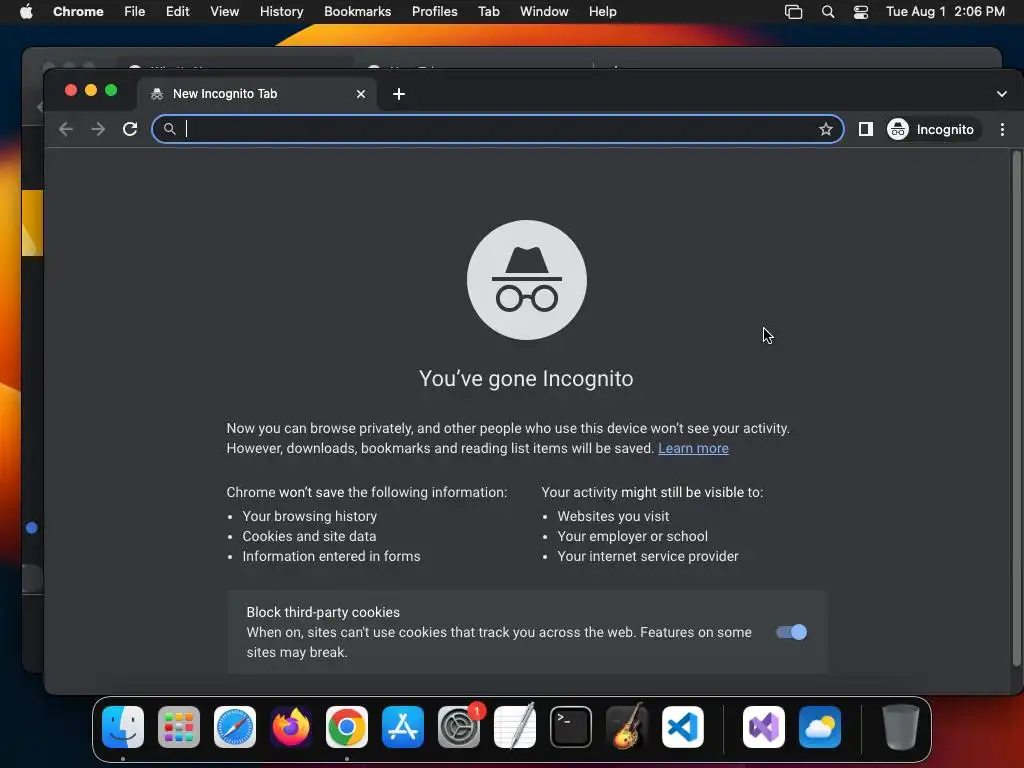1024x768 pixels.
Task: Open the Apple menu
Action: (26, 12)
